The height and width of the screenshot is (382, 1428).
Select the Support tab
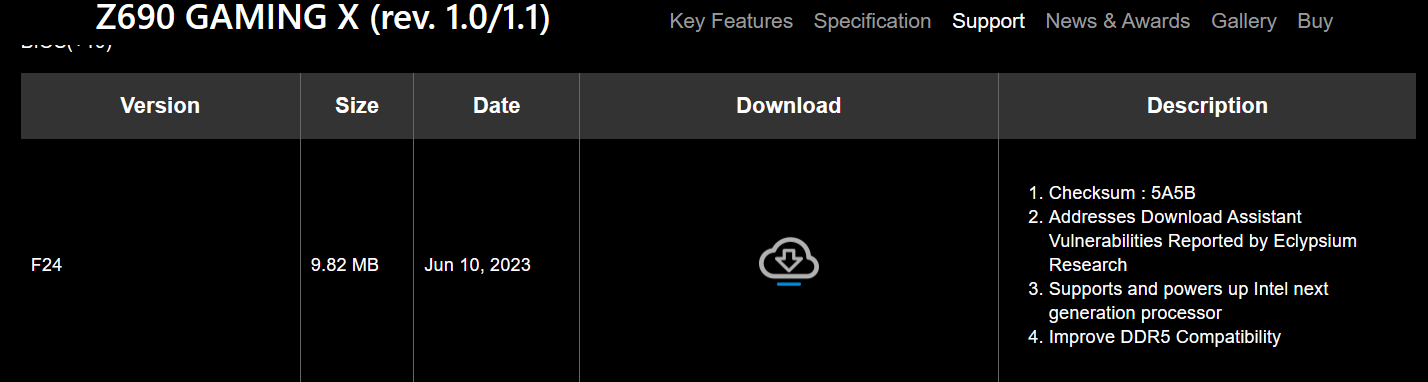[988, 21]
